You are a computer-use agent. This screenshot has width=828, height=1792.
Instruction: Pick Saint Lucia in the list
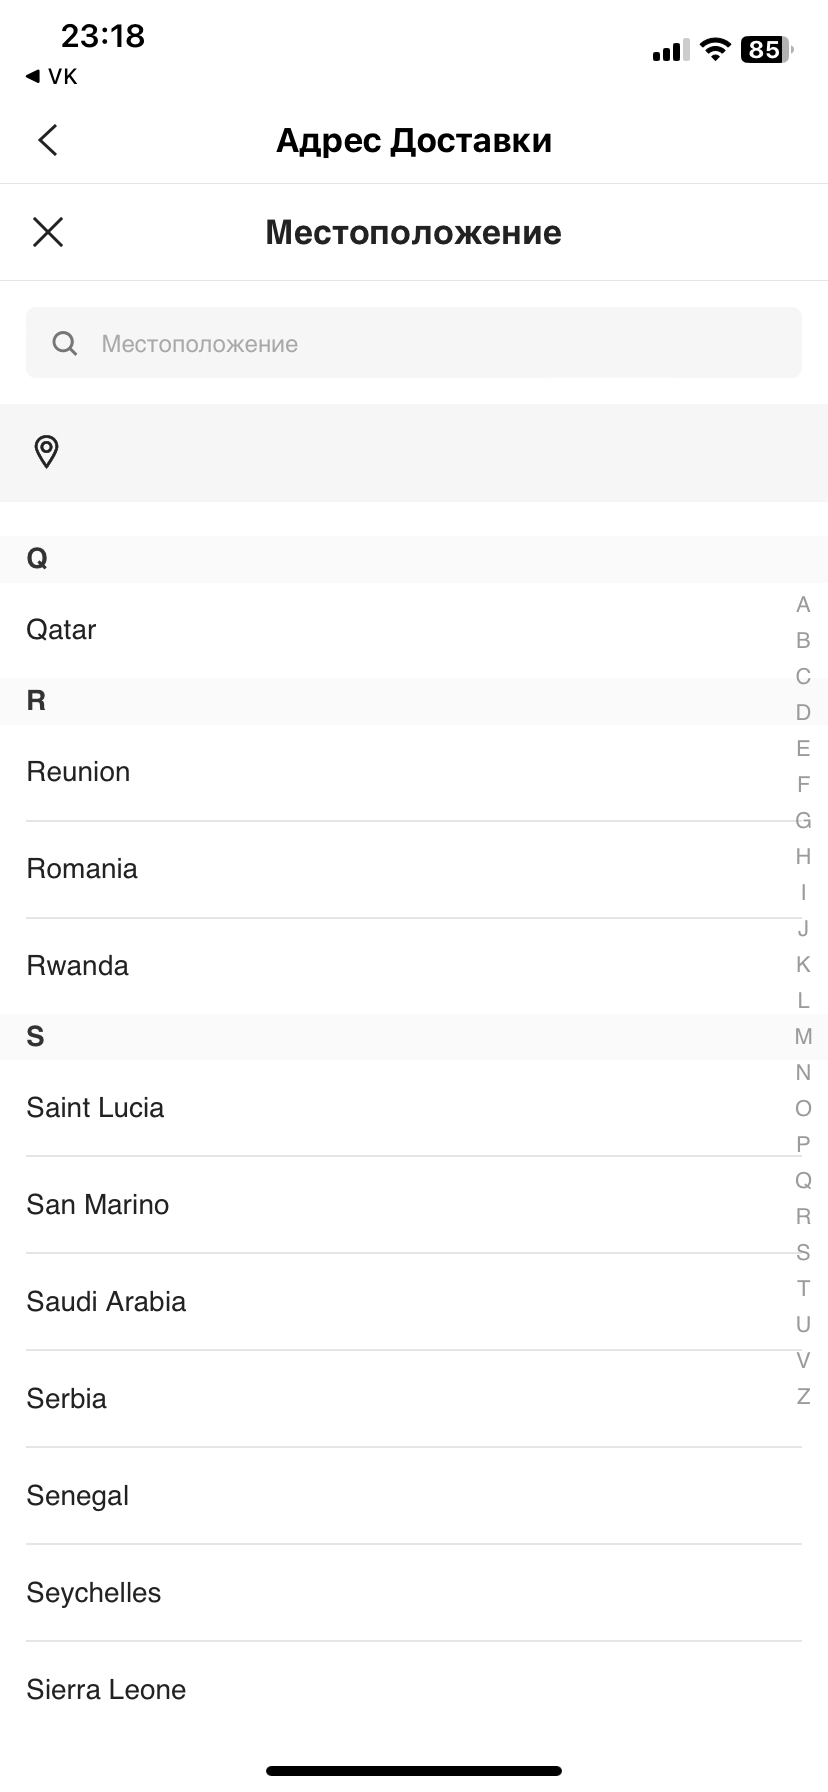tap(95, 1108)
